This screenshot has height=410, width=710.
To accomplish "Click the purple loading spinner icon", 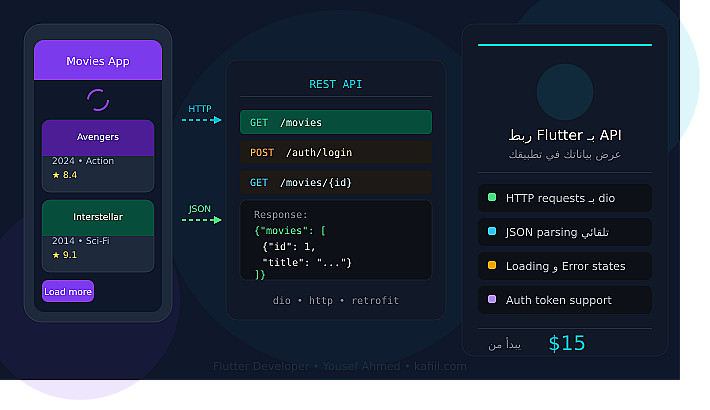I will coord(98,100).
